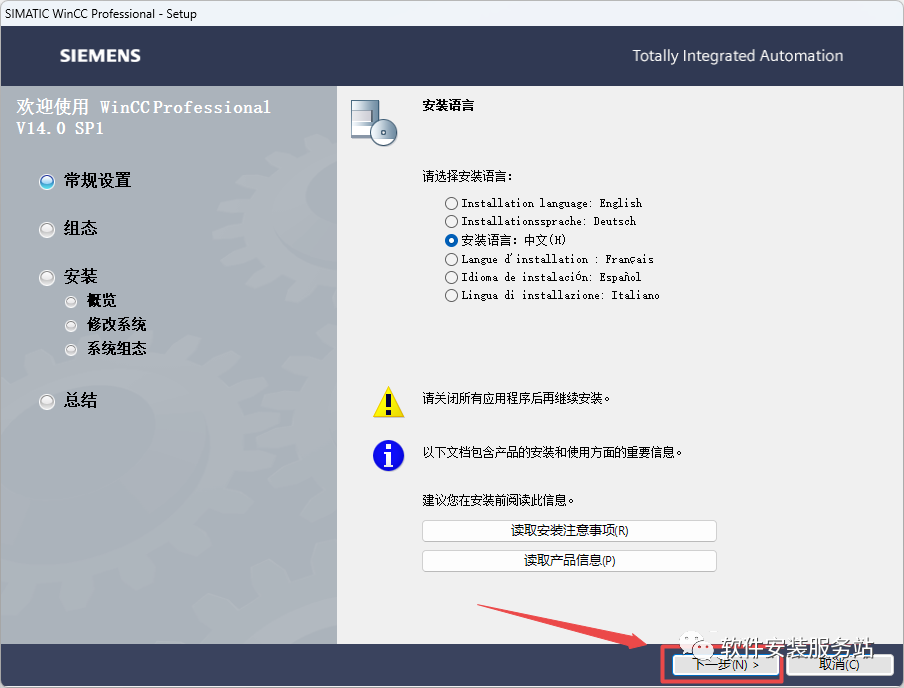
Task: Select English installation language radio button
Action: (451, 203)
